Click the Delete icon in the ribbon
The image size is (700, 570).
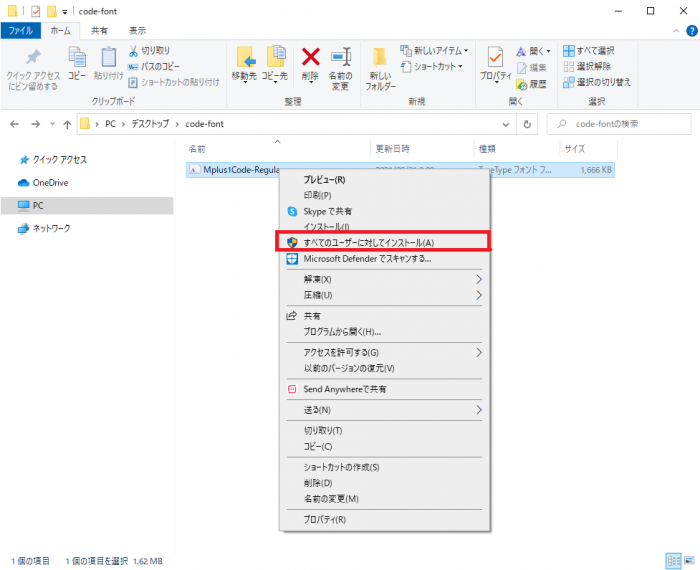(x=311, y=64)
